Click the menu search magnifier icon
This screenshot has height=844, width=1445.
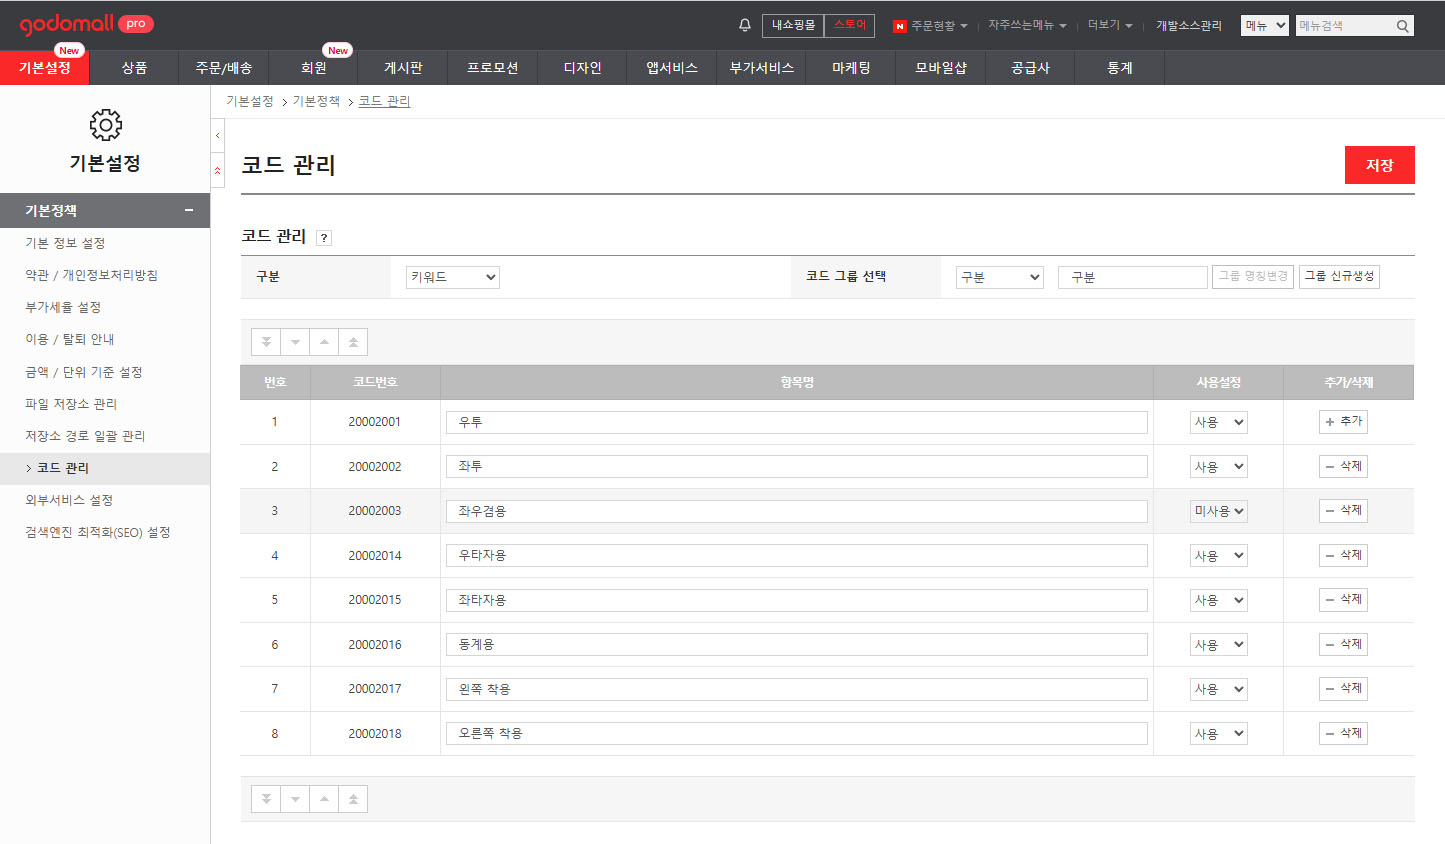[x=1403, y=26]
